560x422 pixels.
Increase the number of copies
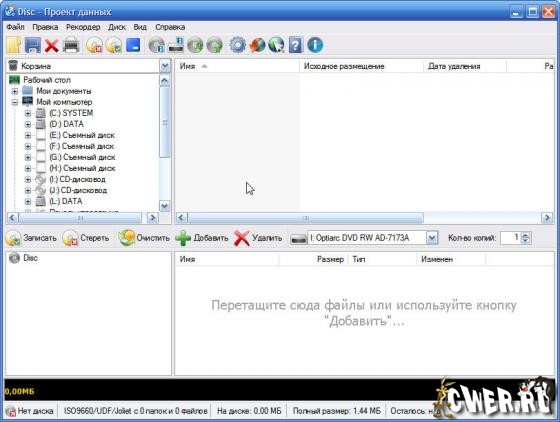click(x=525, y=235)
